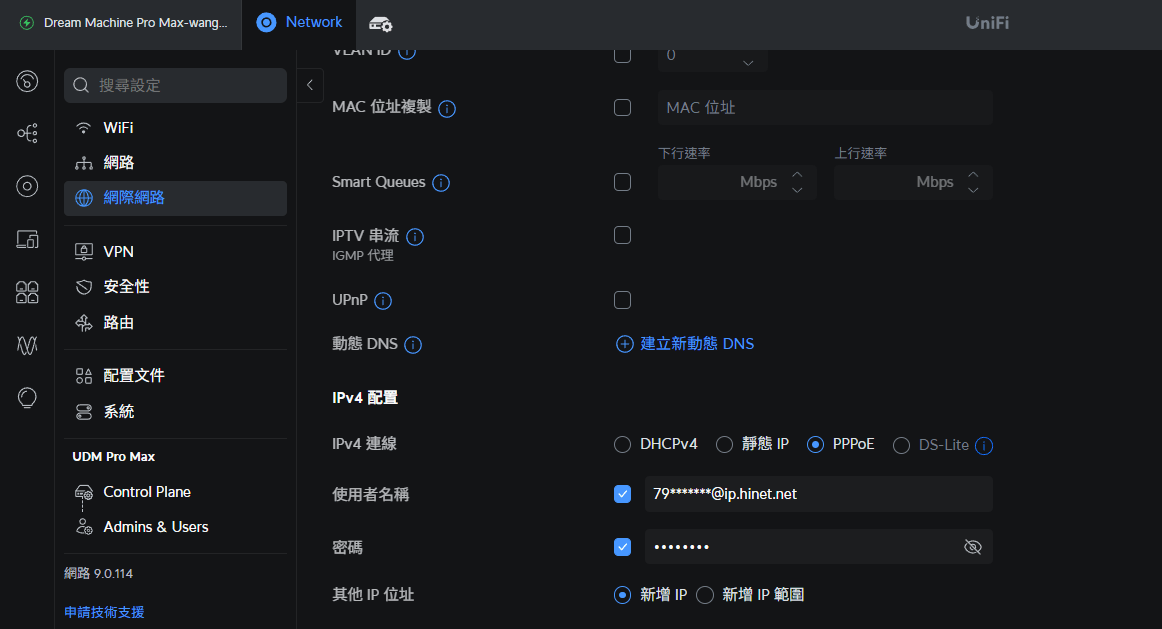Select the DHCPv4 radio option
The image size is (1162, 629).
pos(622,445)
